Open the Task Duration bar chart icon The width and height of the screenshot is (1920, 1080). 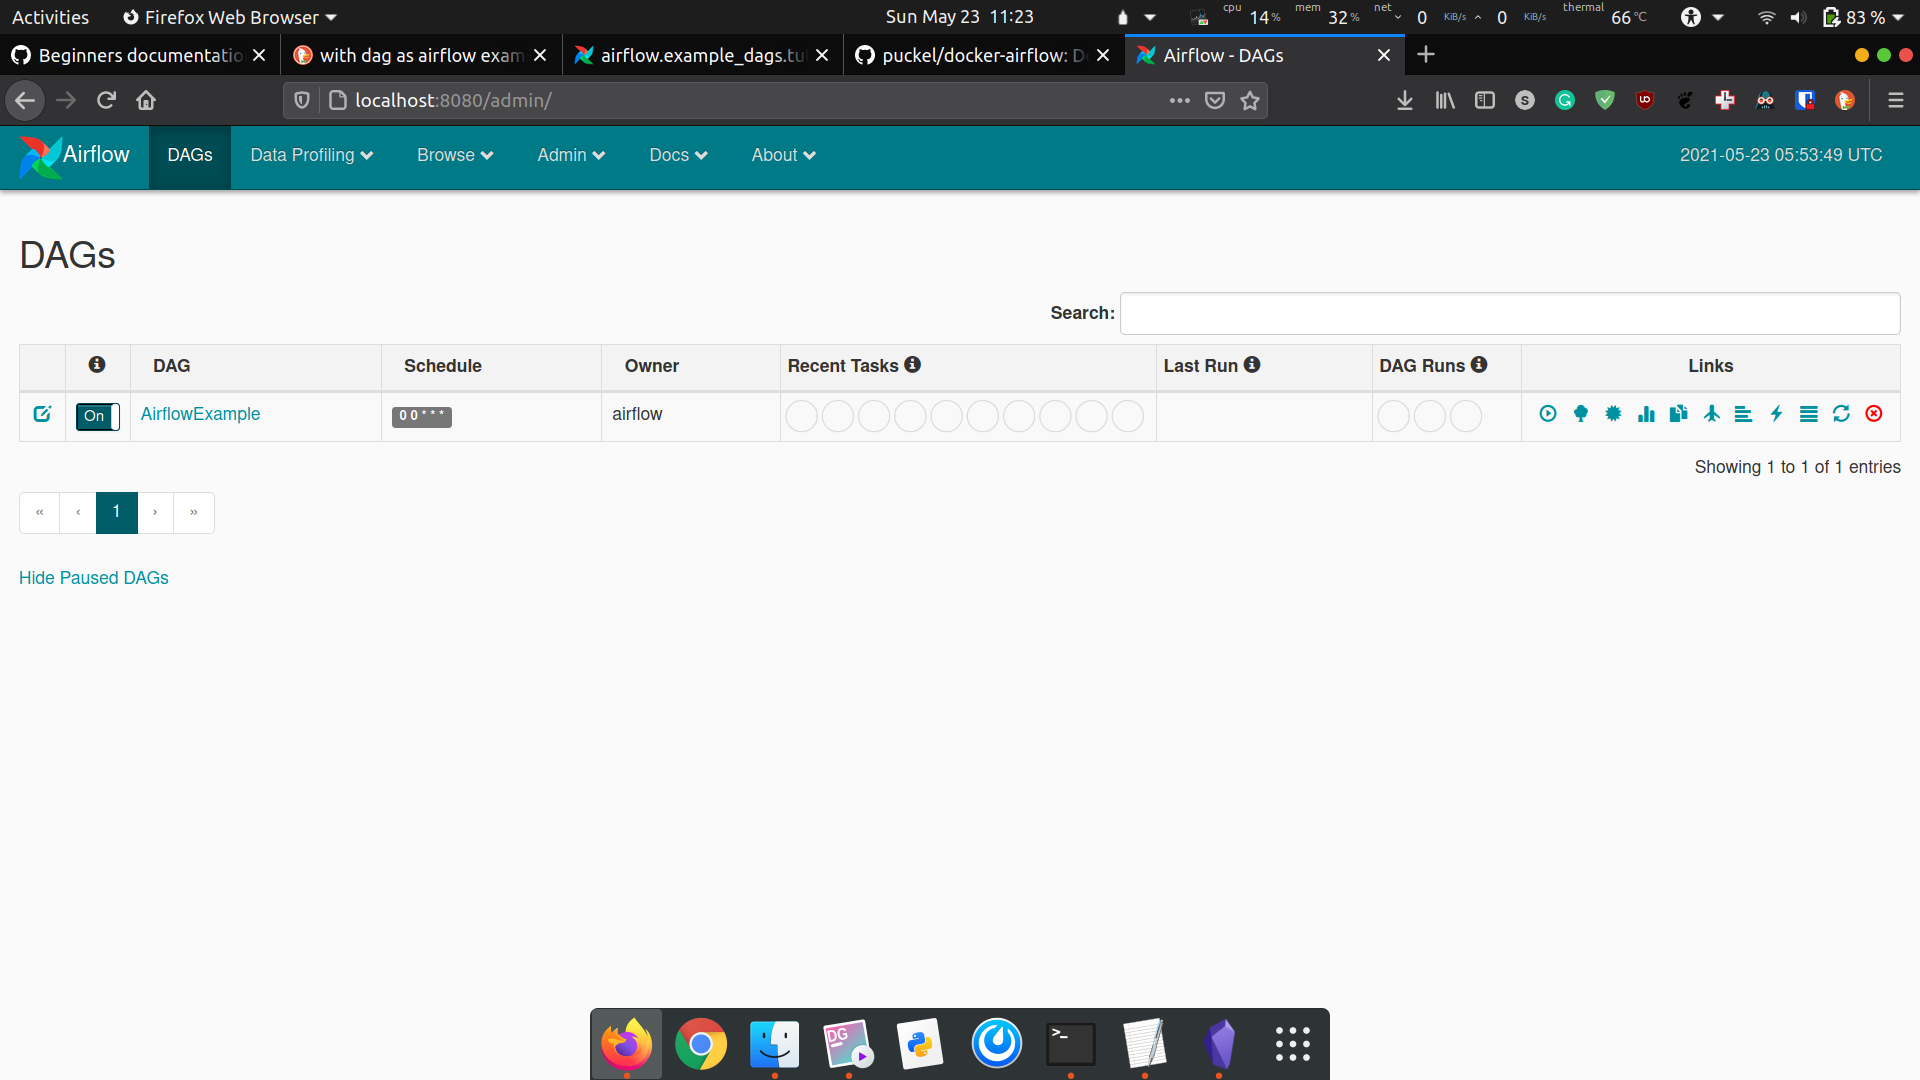coord(1646,414)
